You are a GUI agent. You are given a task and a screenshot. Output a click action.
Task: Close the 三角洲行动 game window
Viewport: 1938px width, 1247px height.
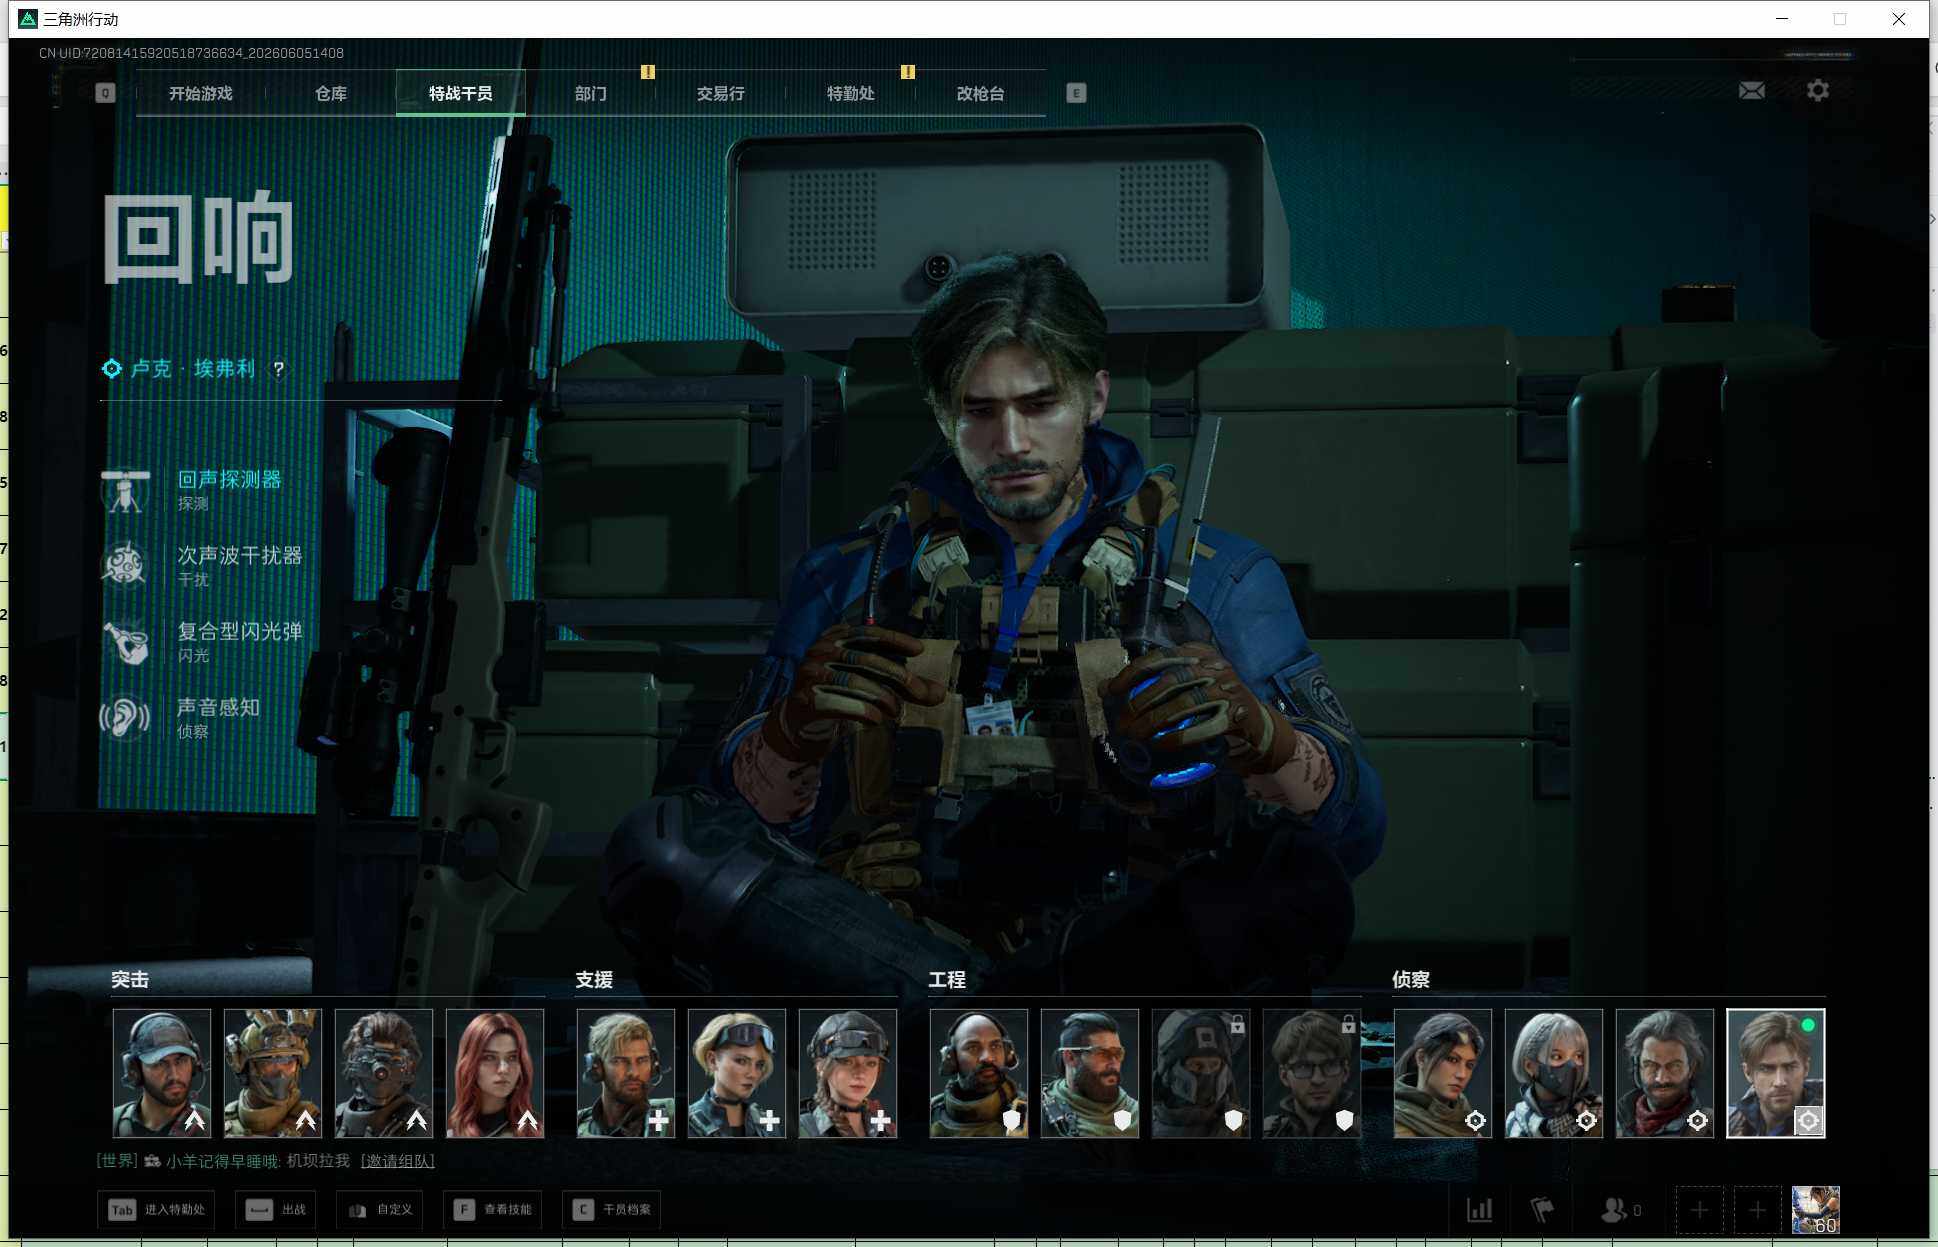point(1898,19)
